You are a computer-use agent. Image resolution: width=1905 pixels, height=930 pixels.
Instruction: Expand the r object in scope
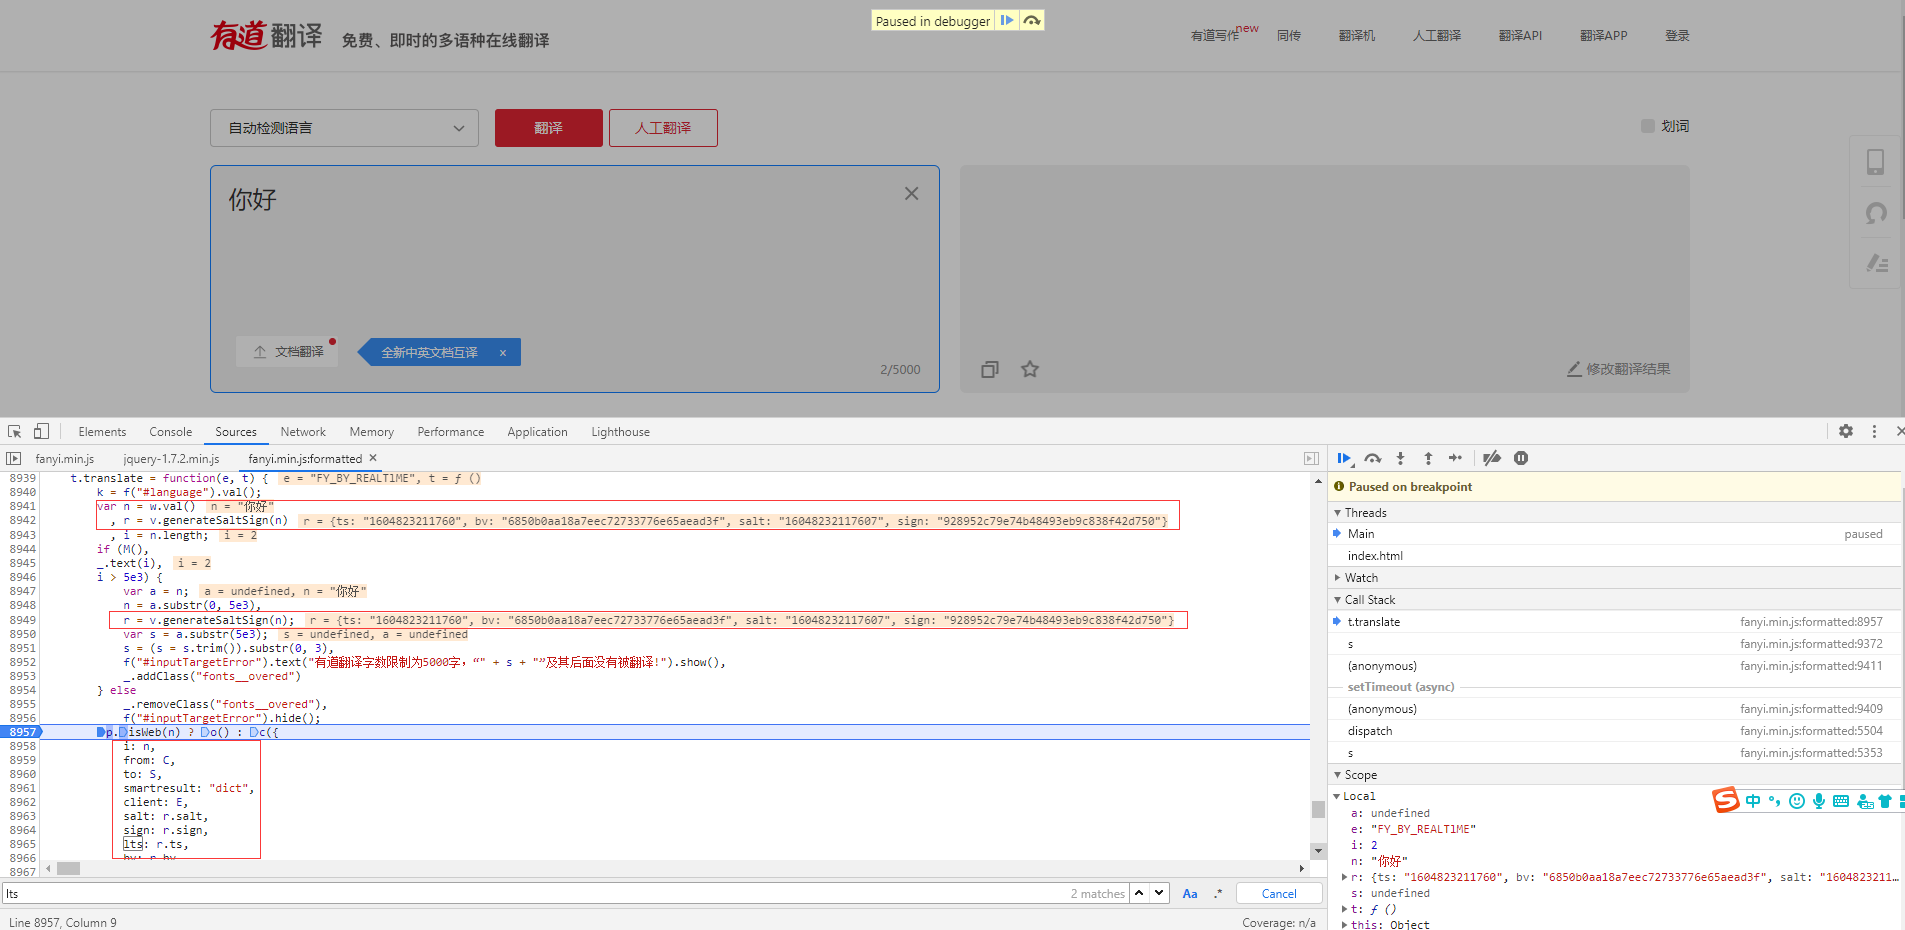tap(1344, 877)
